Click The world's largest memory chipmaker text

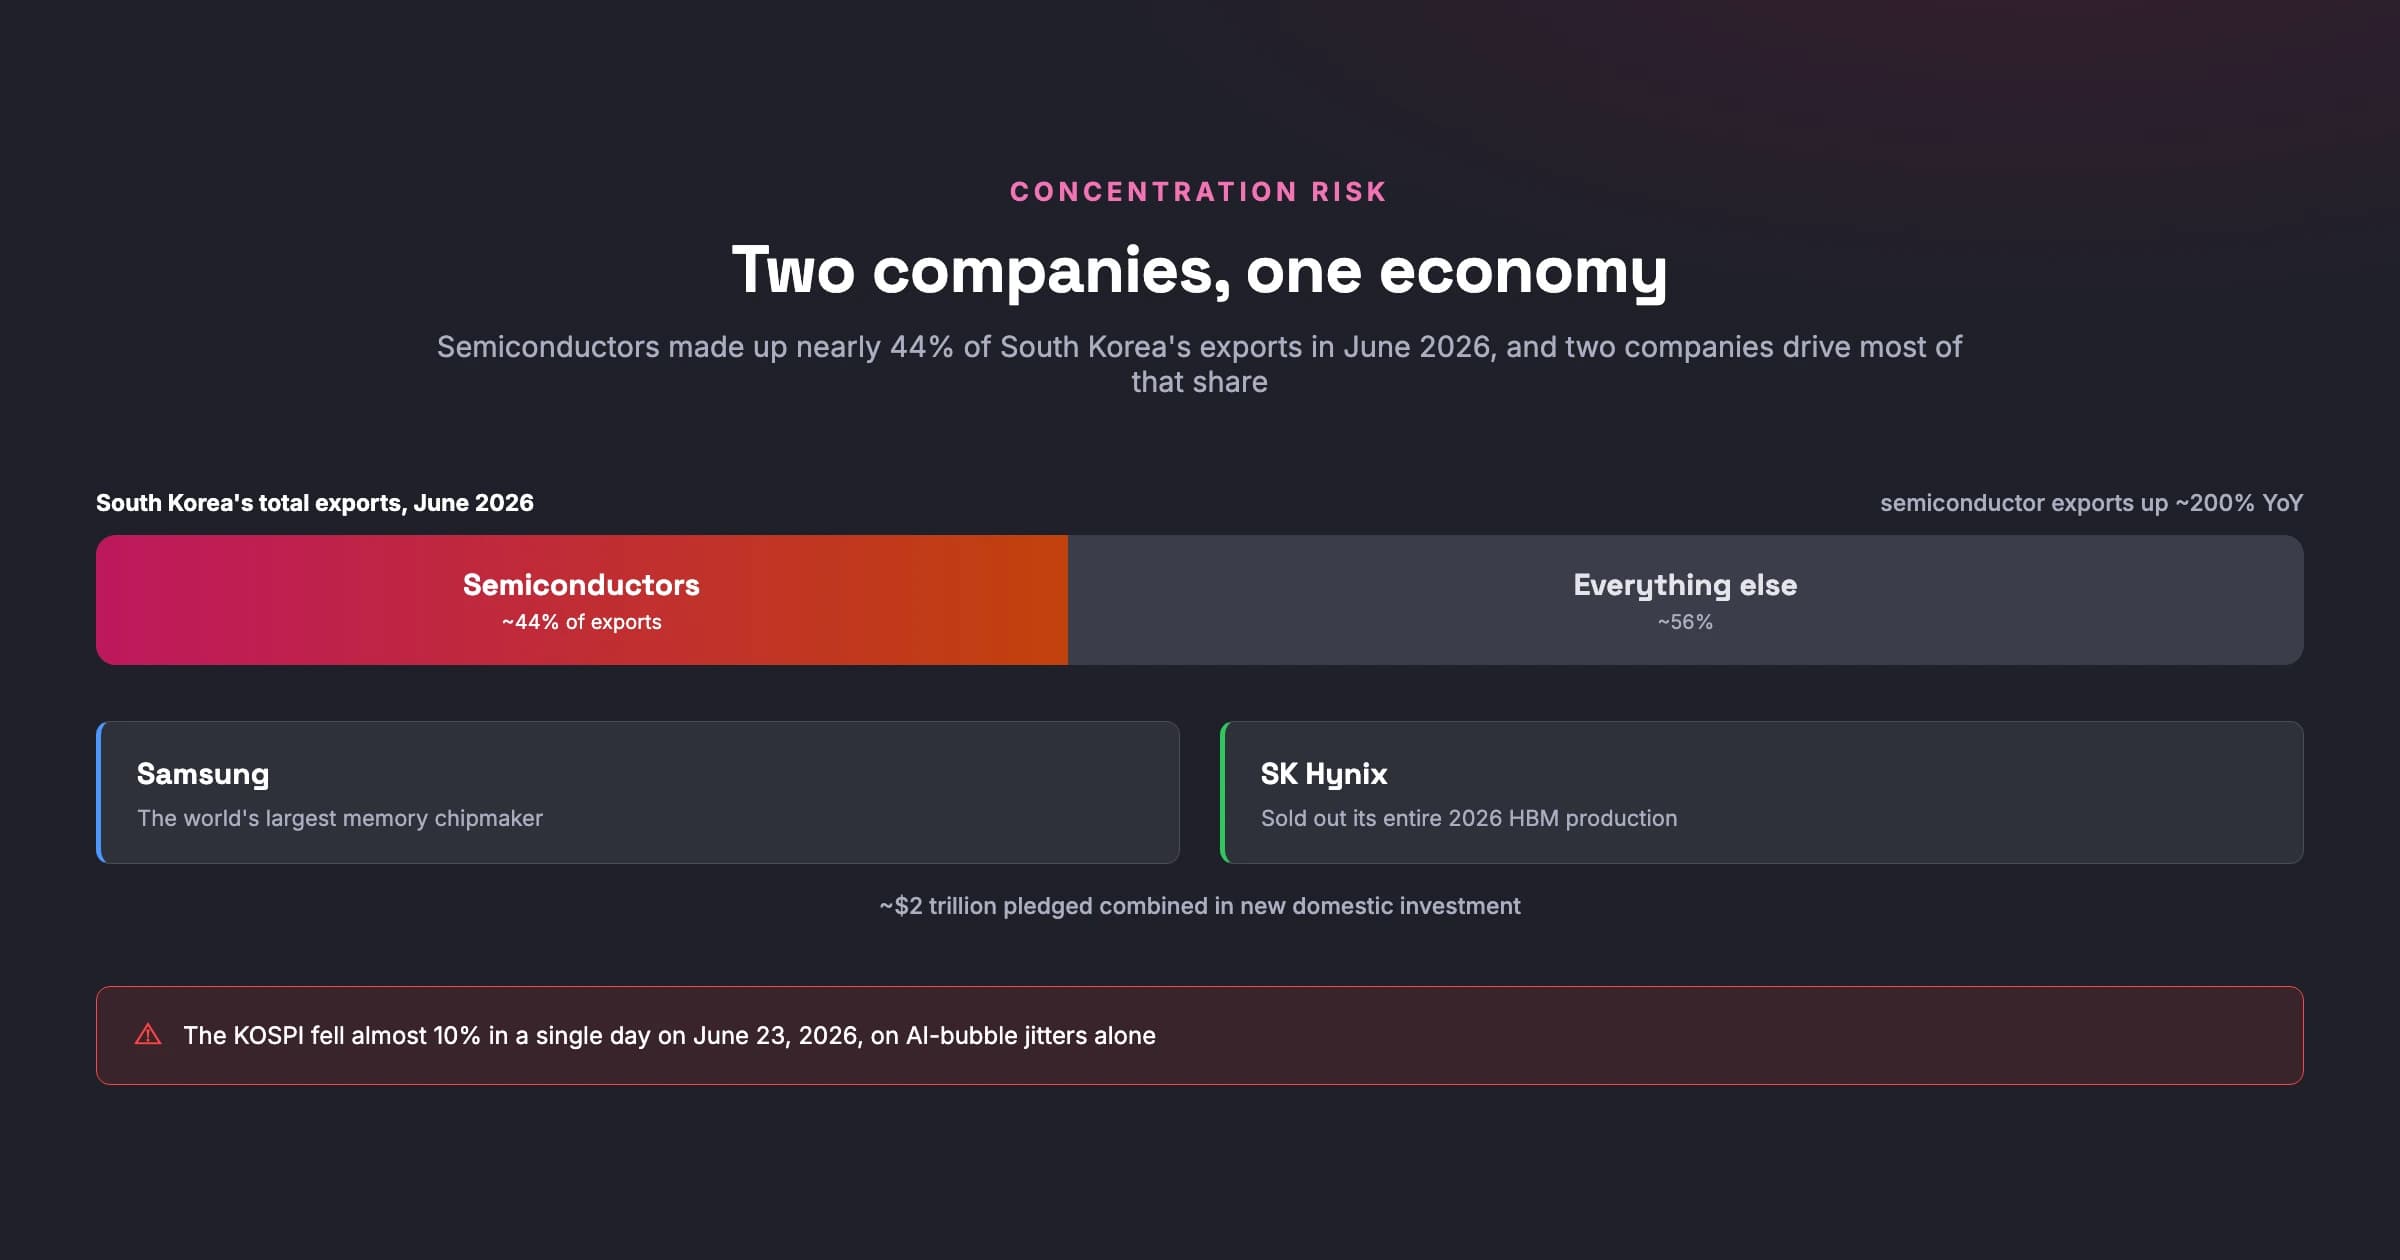coord(340,818)
